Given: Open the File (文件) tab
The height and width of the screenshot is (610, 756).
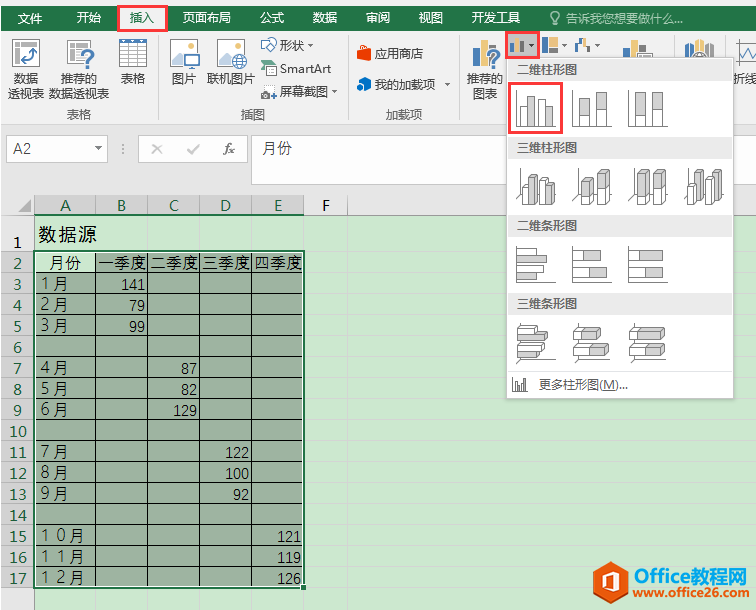Looking at the screenshot, I should [30, 18].
